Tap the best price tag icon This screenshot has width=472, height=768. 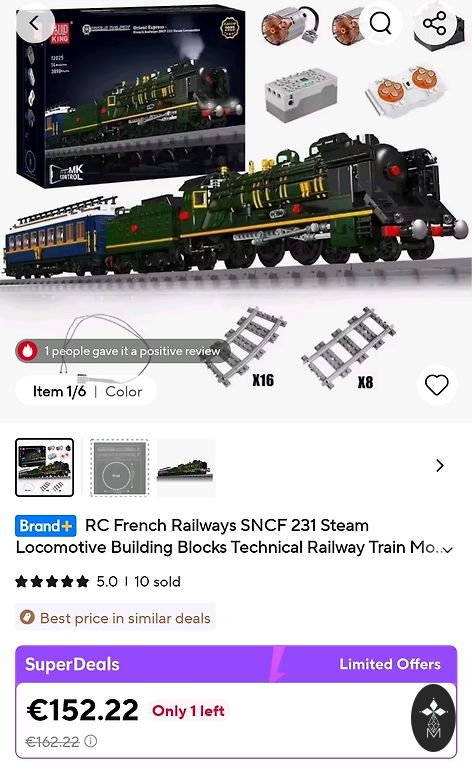click(27, 617)
